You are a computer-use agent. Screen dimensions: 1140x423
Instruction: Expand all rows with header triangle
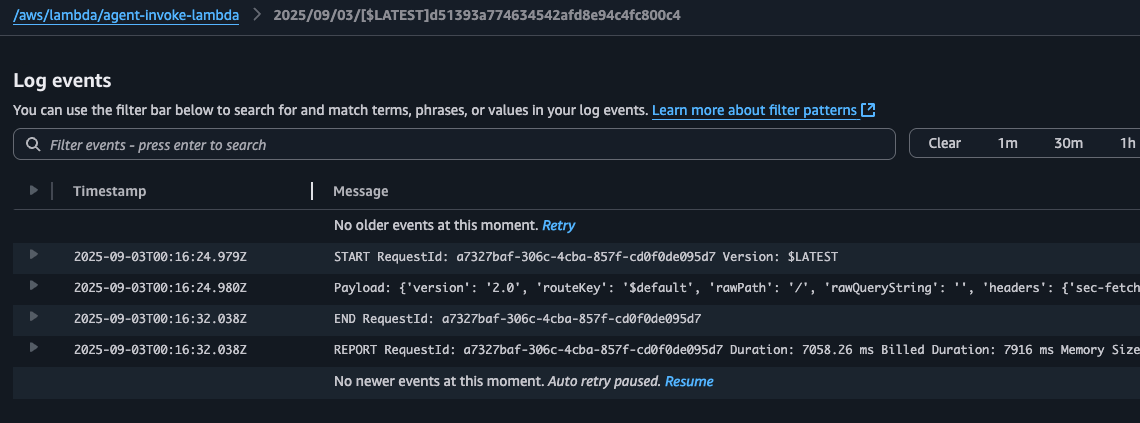33,190
